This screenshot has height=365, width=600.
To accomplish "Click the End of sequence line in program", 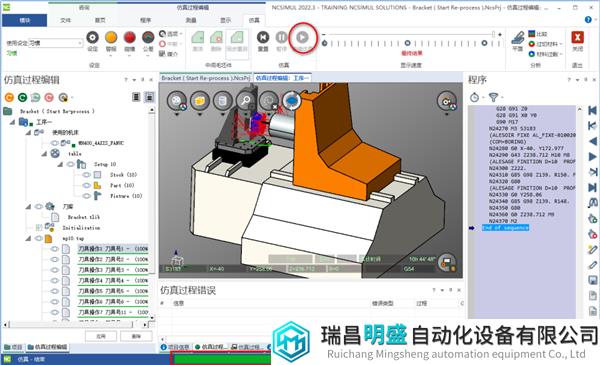I will point(505,228).
